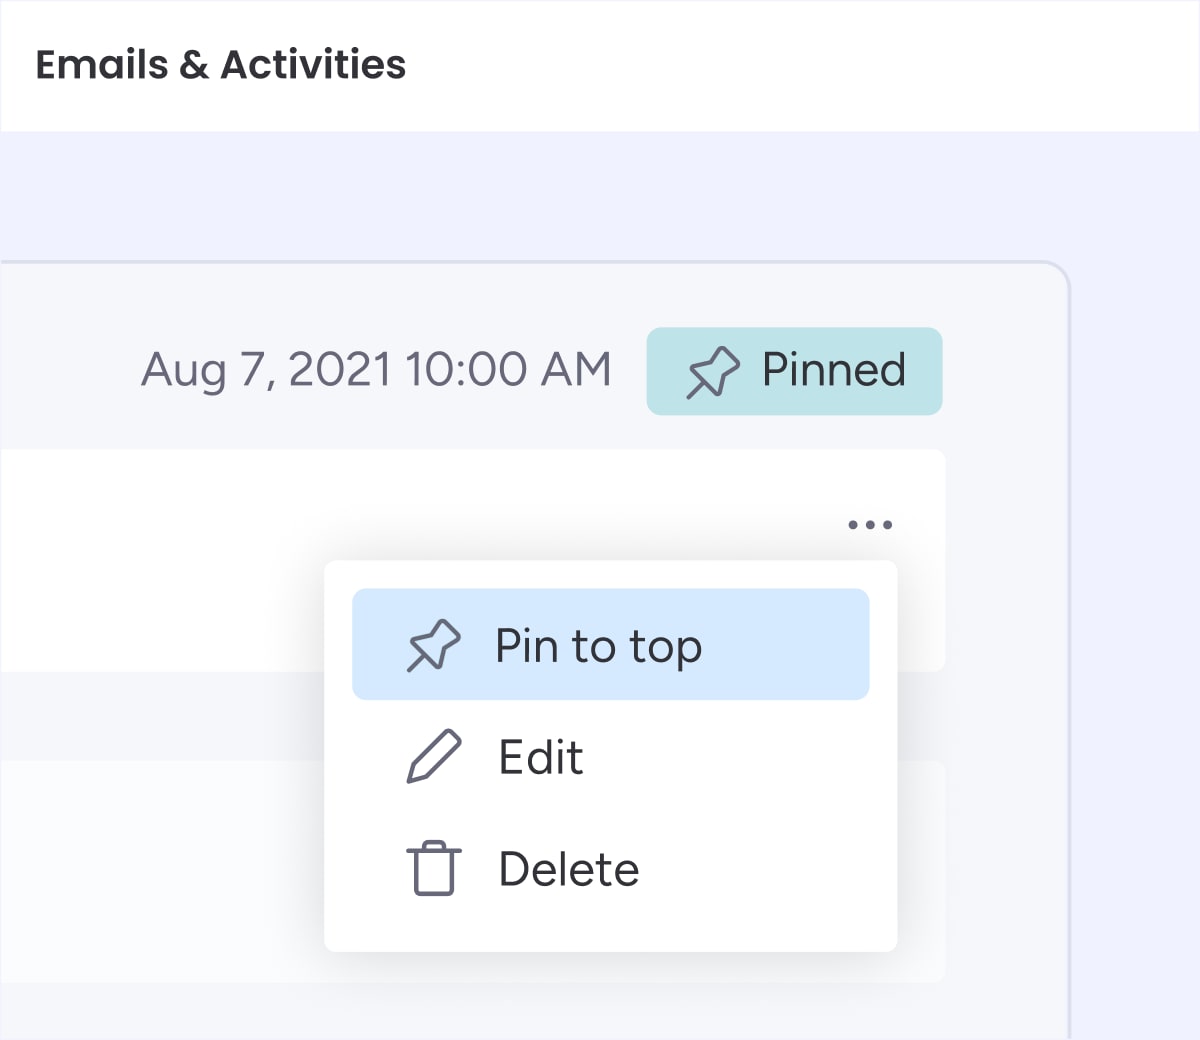Screen dimensions: 1200x1040
Task: Choose Delete from the context menu
Action: point(610,868)
